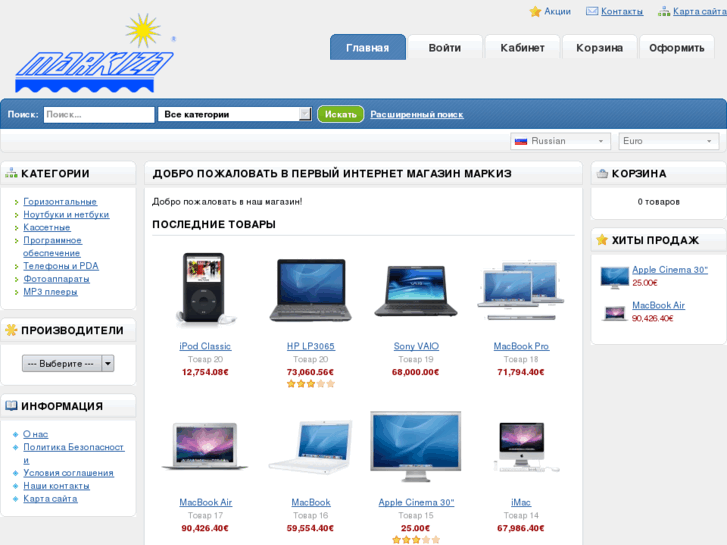Click the Категории header tree icon
Viewport: 727px width, 545px height.
[11, 173]
